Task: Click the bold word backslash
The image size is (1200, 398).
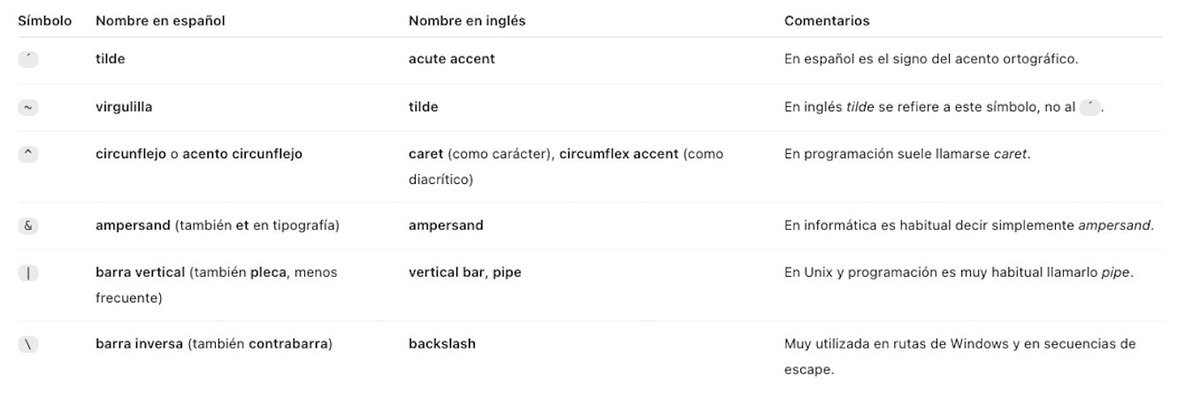Action: tap(442, 343)
